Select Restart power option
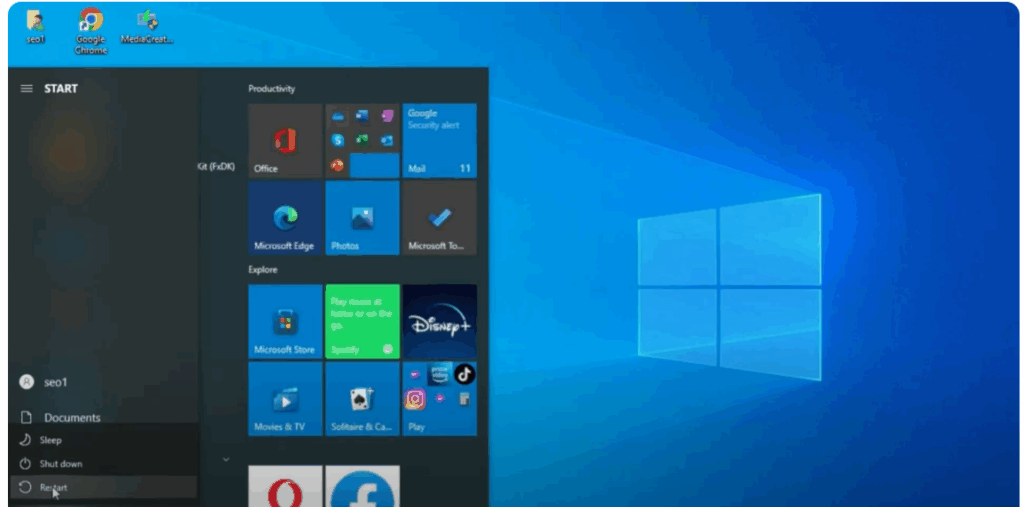 (x=104, y=487)
